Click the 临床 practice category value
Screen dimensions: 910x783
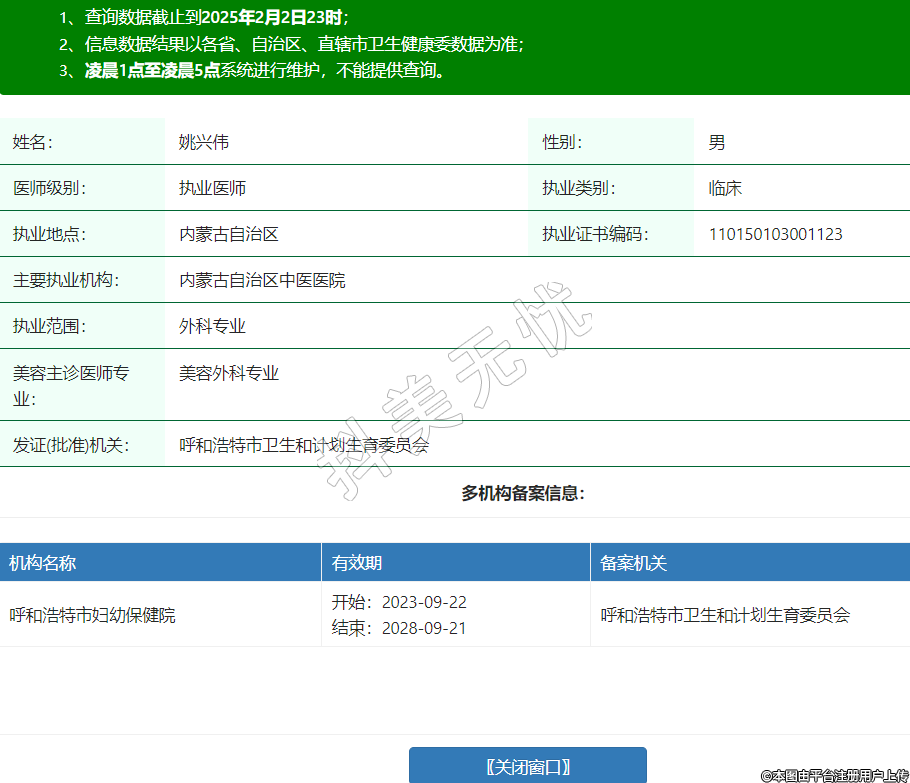tap(725, 188)
